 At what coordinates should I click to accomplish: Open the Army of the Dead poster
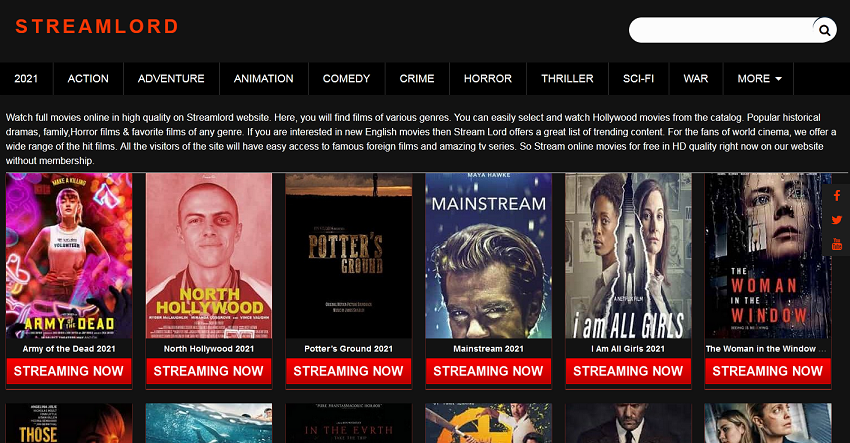point(69,255)
